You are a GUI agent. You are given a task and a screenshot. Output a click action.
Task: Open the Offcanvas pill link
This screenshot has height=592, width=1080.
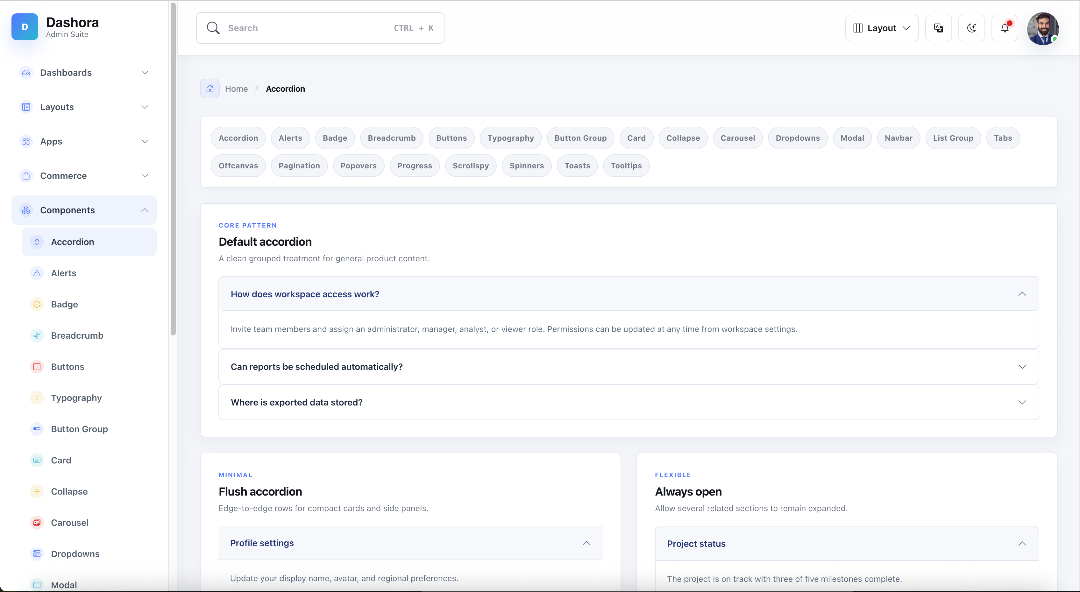238,165
